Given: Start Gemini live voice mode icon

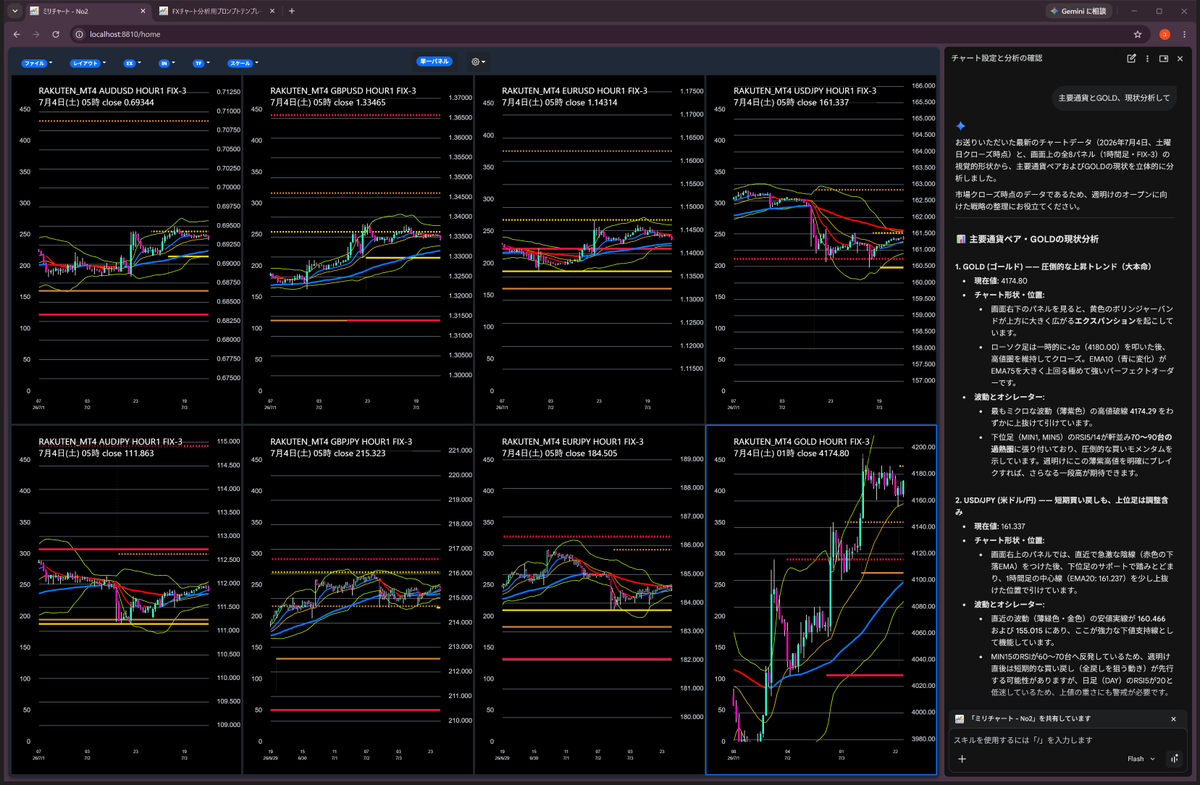Looking at the screenshot, I should pyautogui.click(x=1174, y=759).
